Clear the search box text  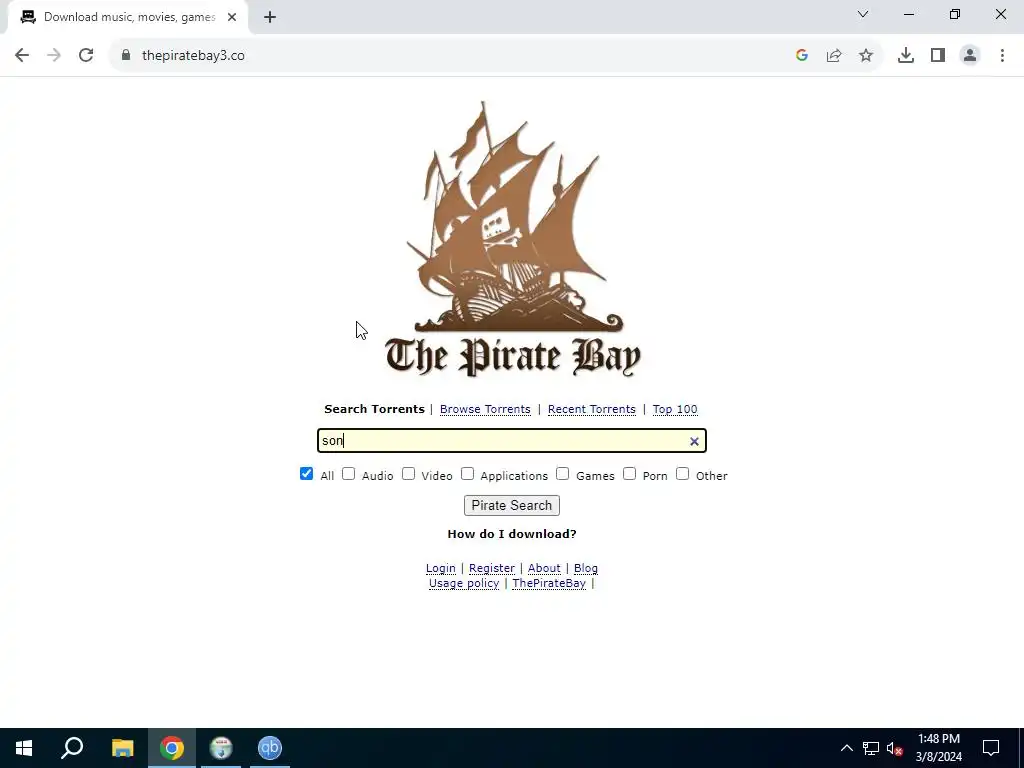pyautogui.click(x=694, y=441)
